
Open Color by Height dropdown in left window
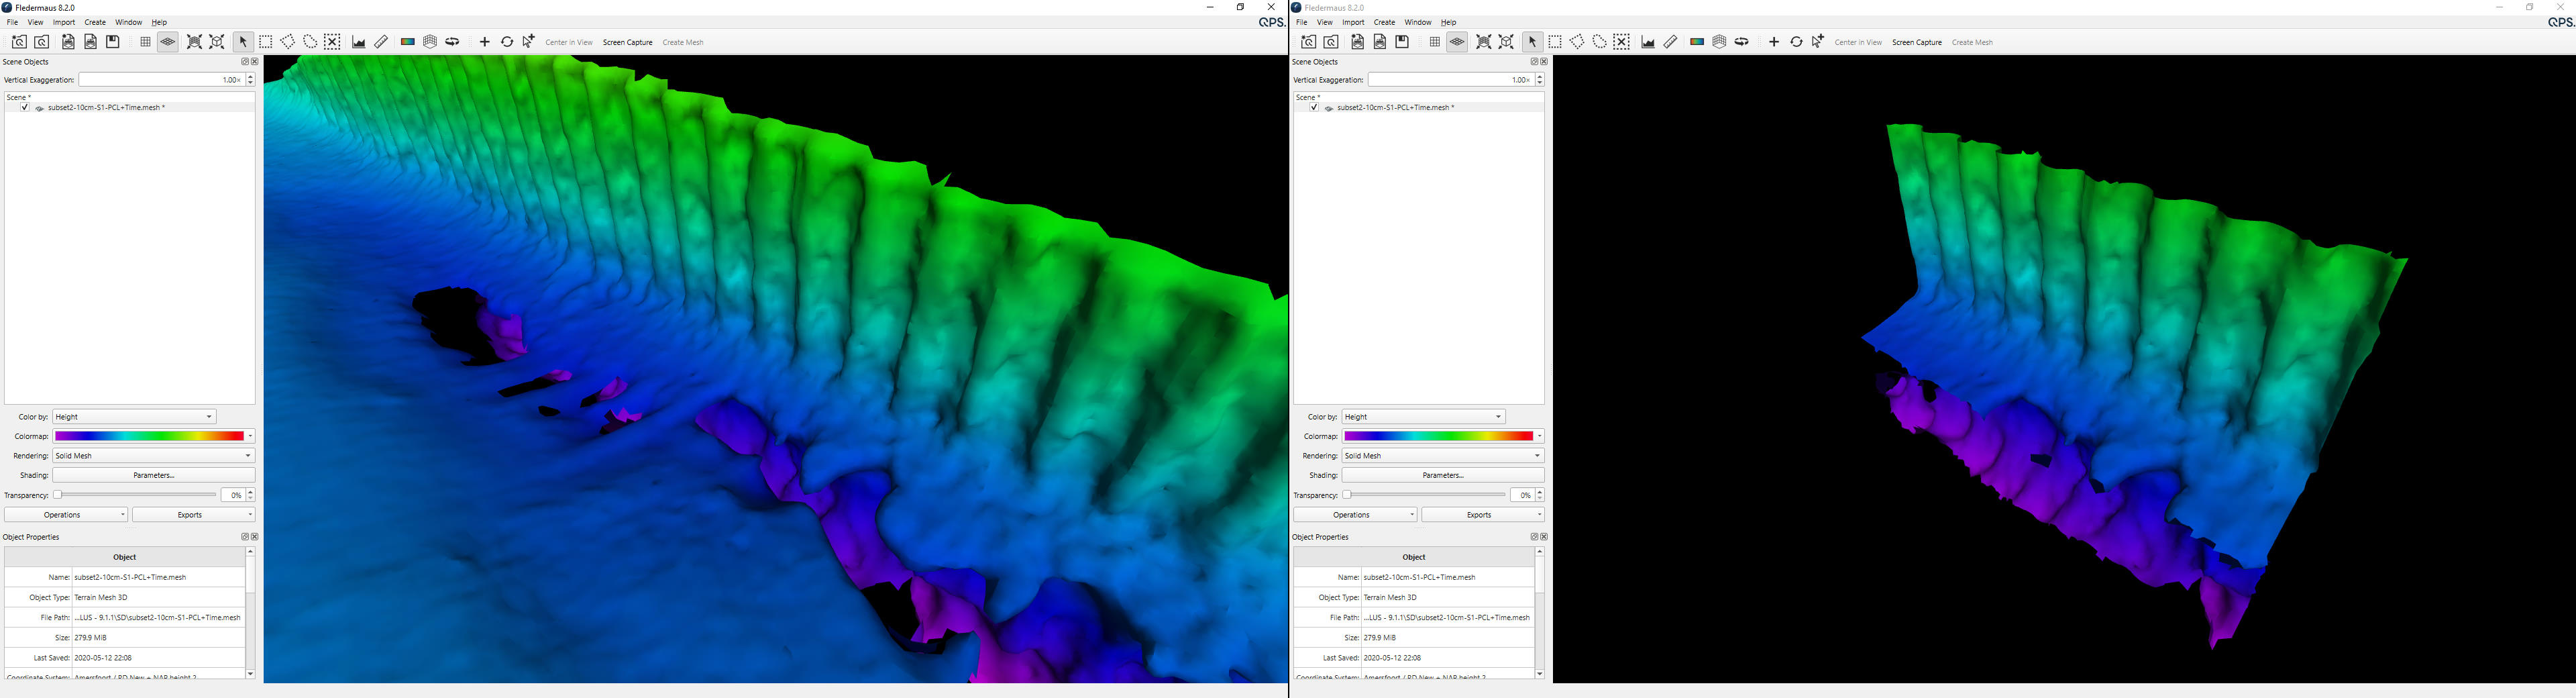coord(134,417)
